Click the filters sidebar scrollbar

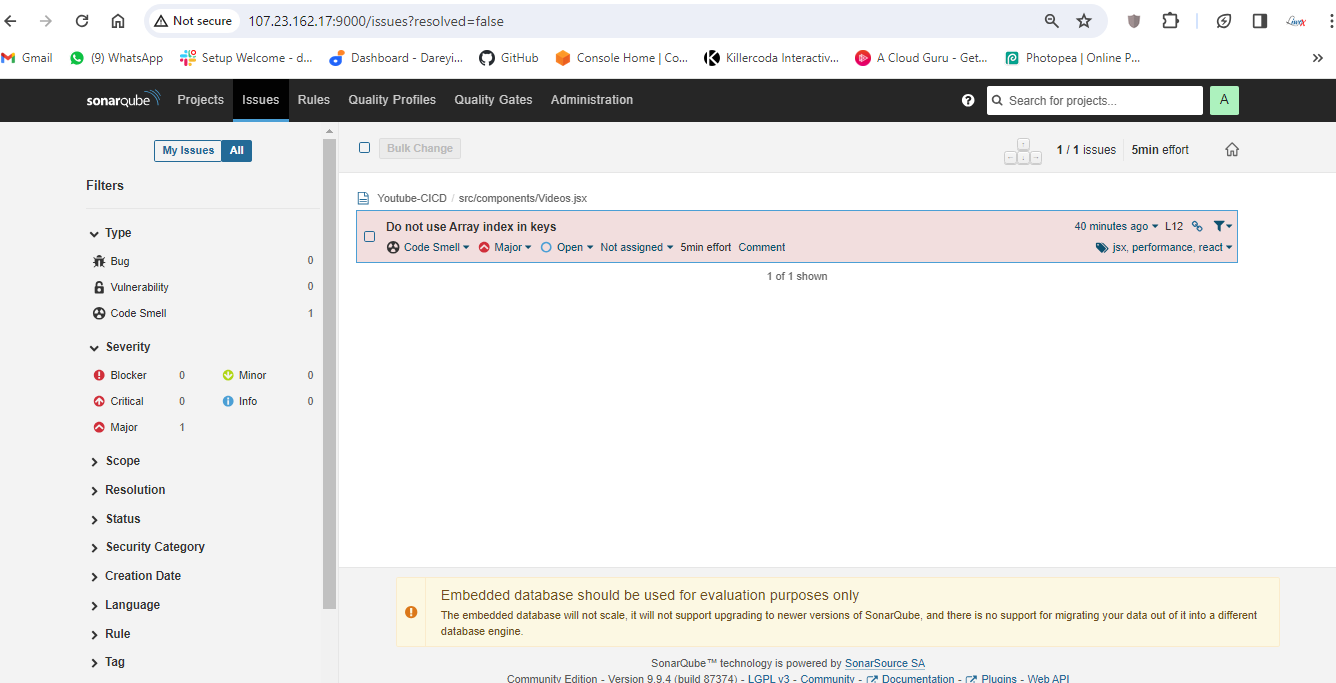(x=329, y=370)
